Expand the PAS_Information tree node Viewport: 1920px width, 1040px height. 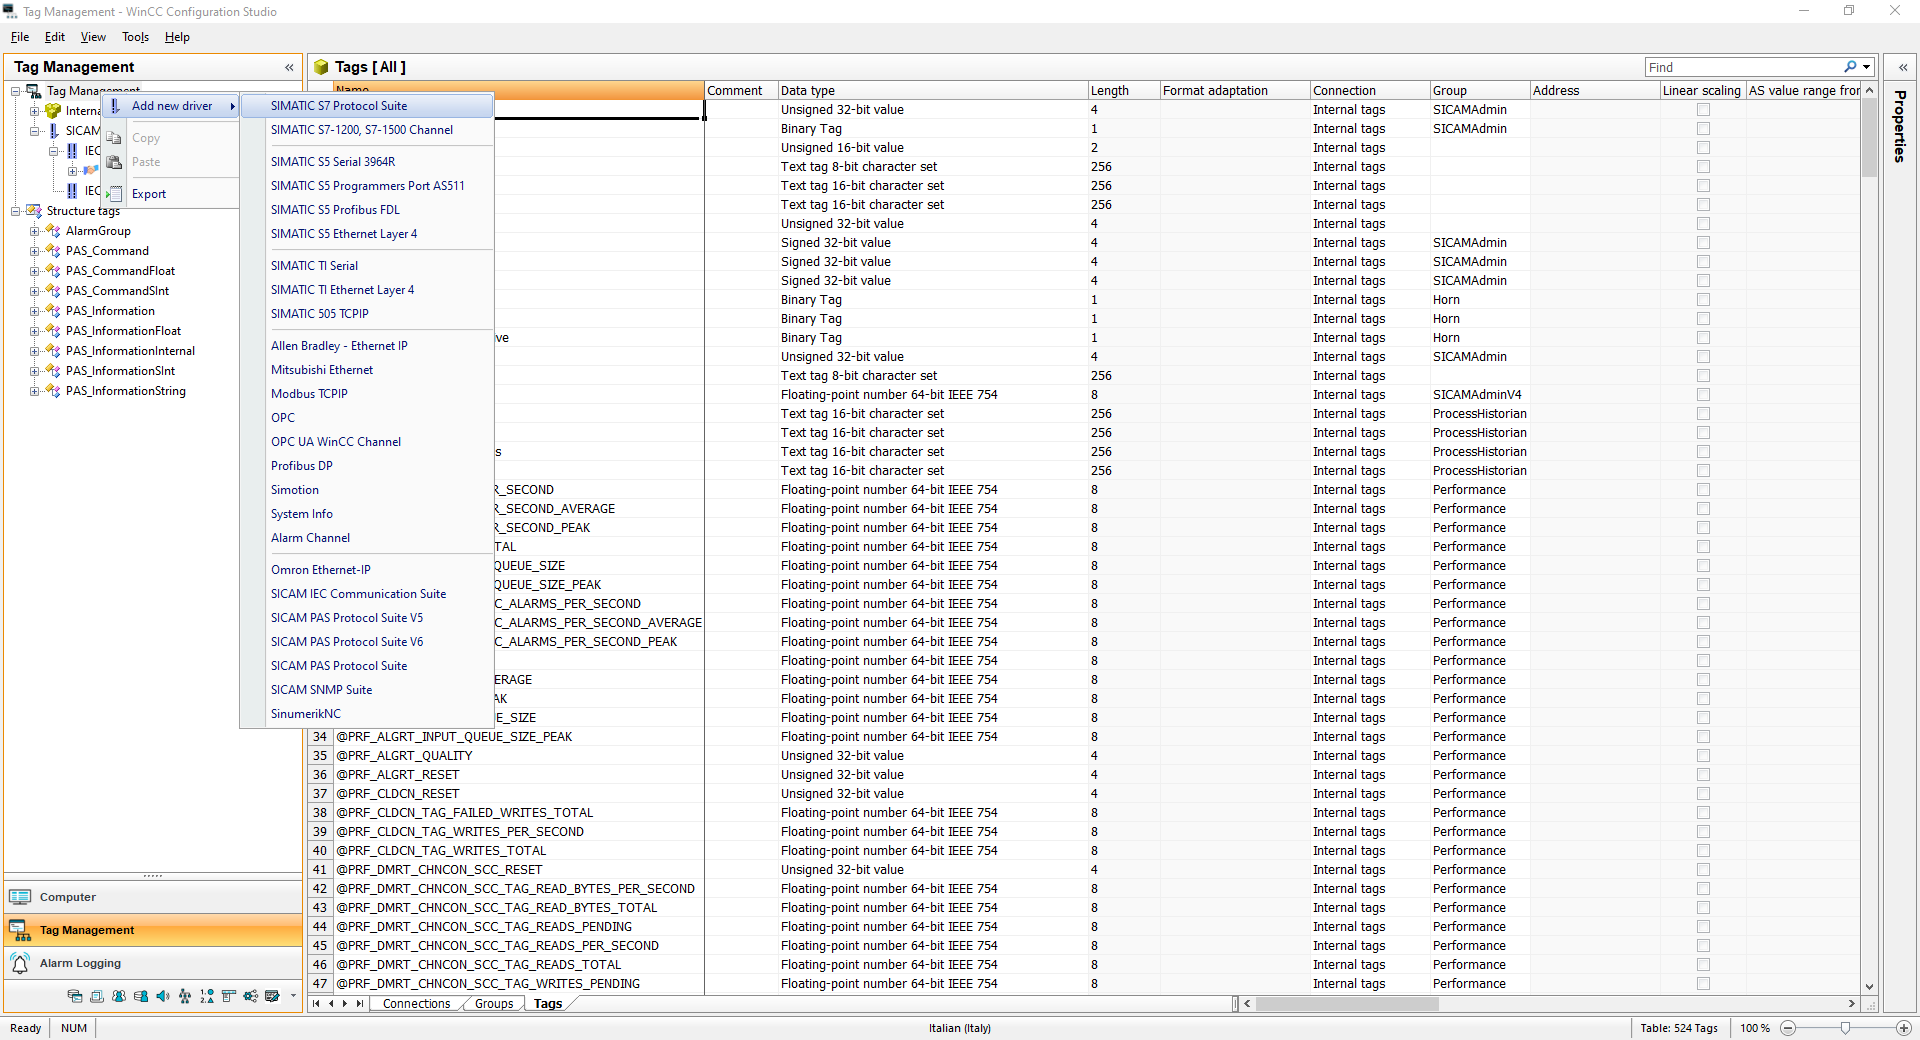35,311
